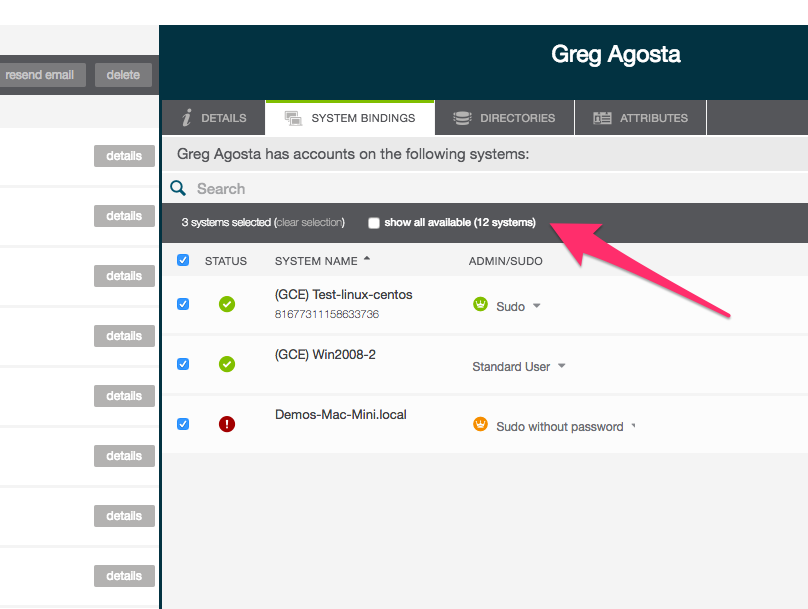
Task: Open Sudo without password dropdown
Action: (634, 427)
